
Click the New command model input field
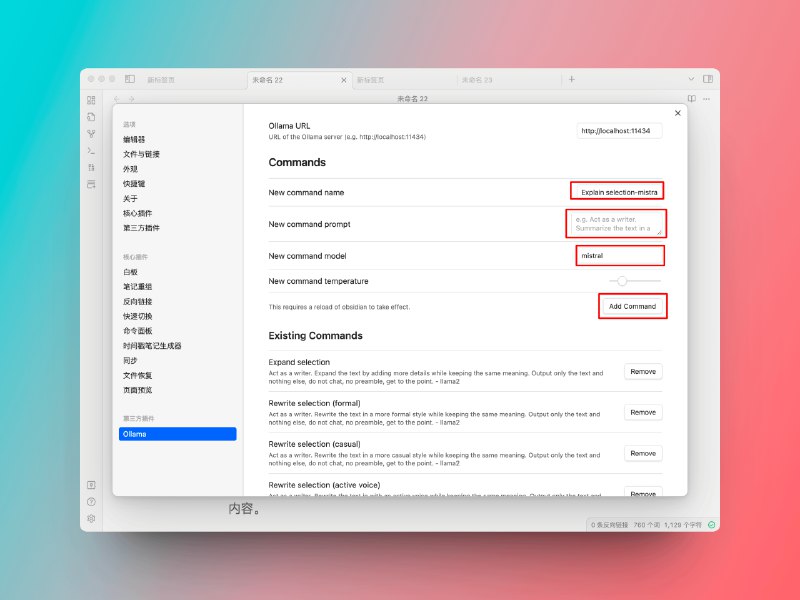pos(620,256)
